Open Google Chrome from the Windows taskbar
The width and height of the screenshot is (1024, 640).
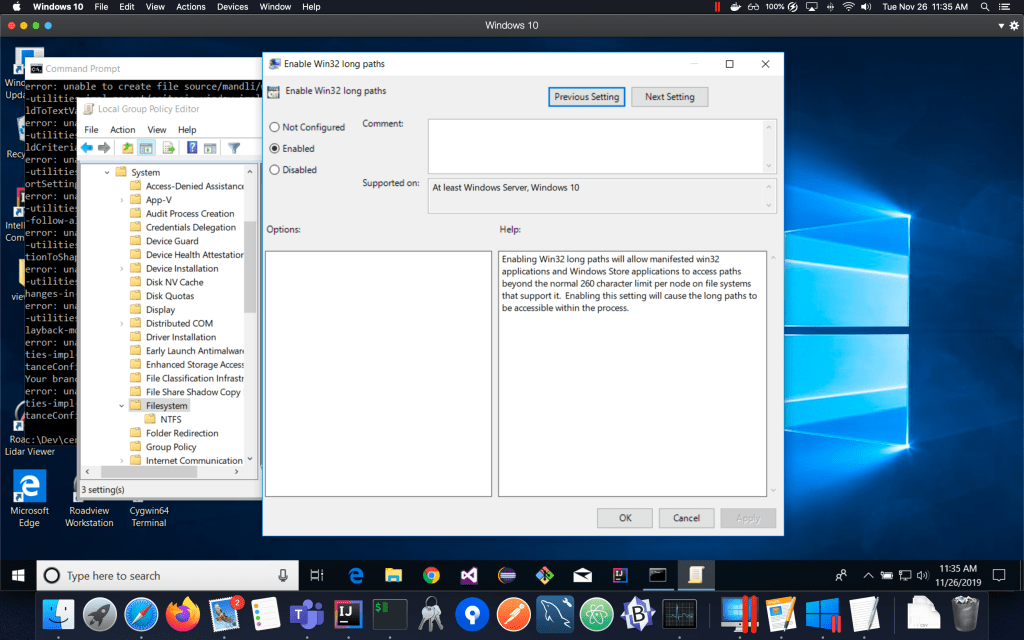(x=431, y=575)
